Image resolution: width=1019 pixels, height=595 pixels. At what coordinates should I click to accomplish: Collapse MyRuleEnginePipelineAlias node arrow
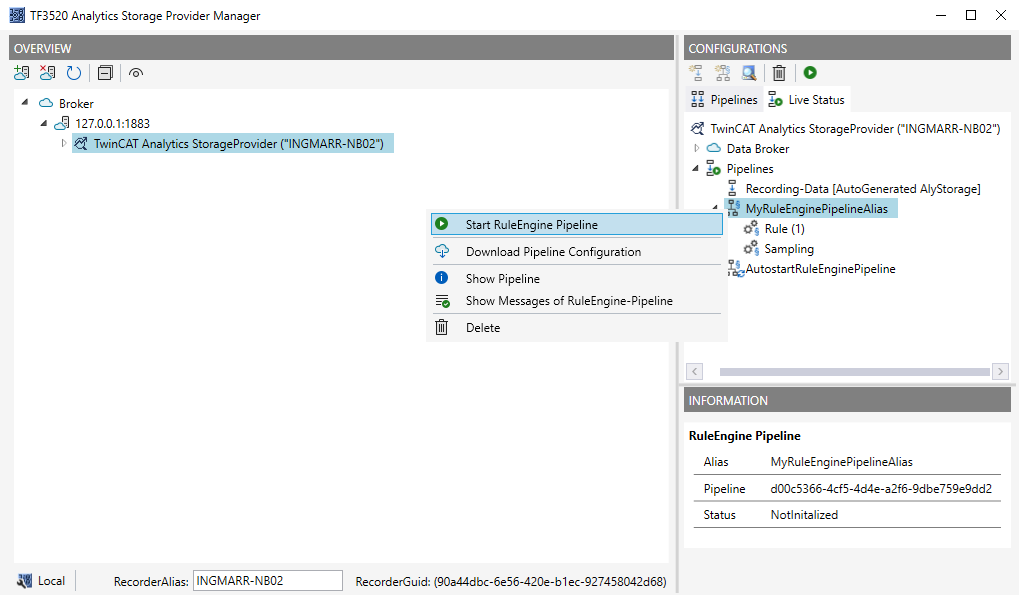point(716,208)
